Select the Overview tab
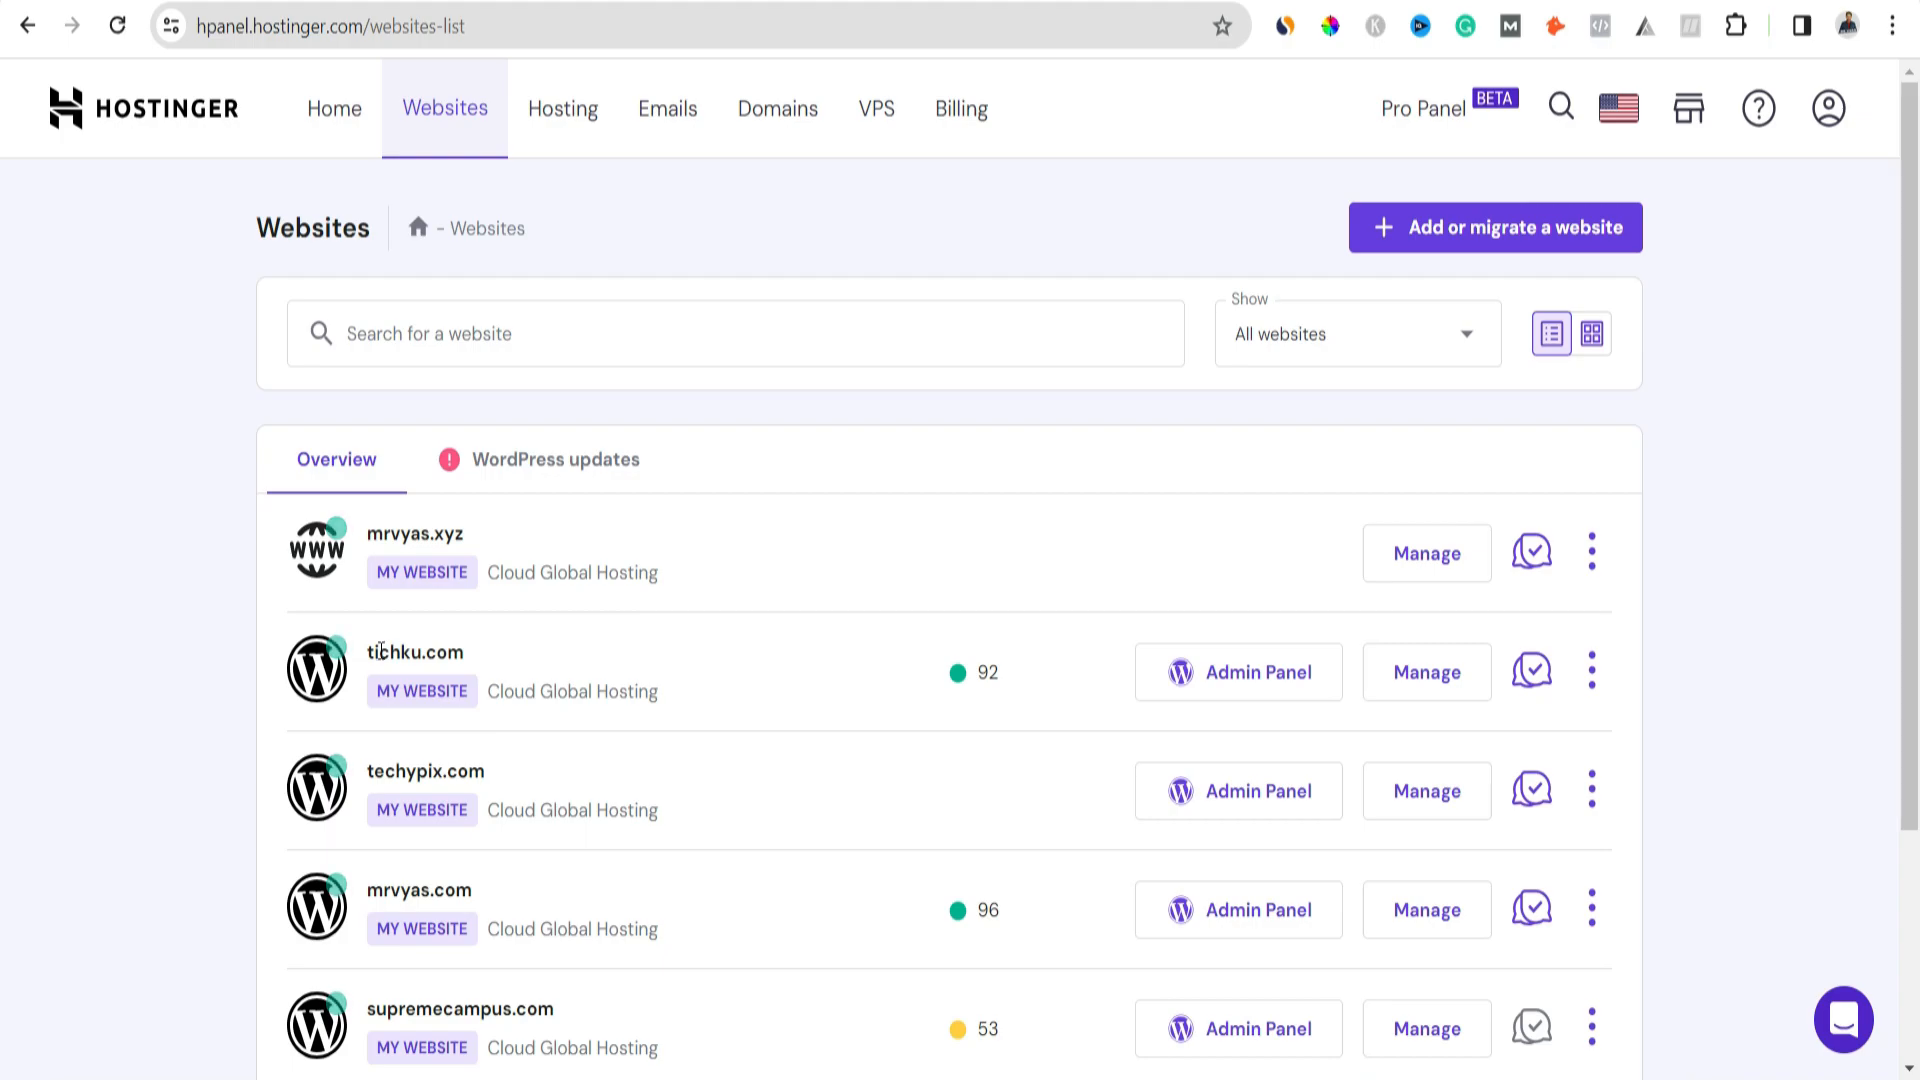This screenshot has height=1080, width=1920. coord(337,459)
